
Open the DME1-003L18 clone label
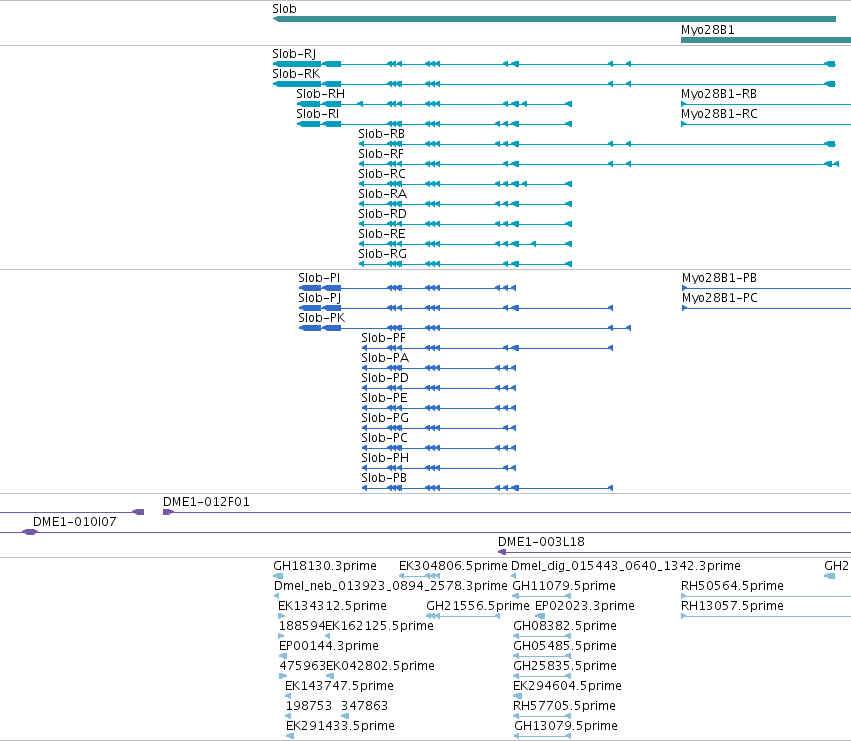click(x=542, y=542)
